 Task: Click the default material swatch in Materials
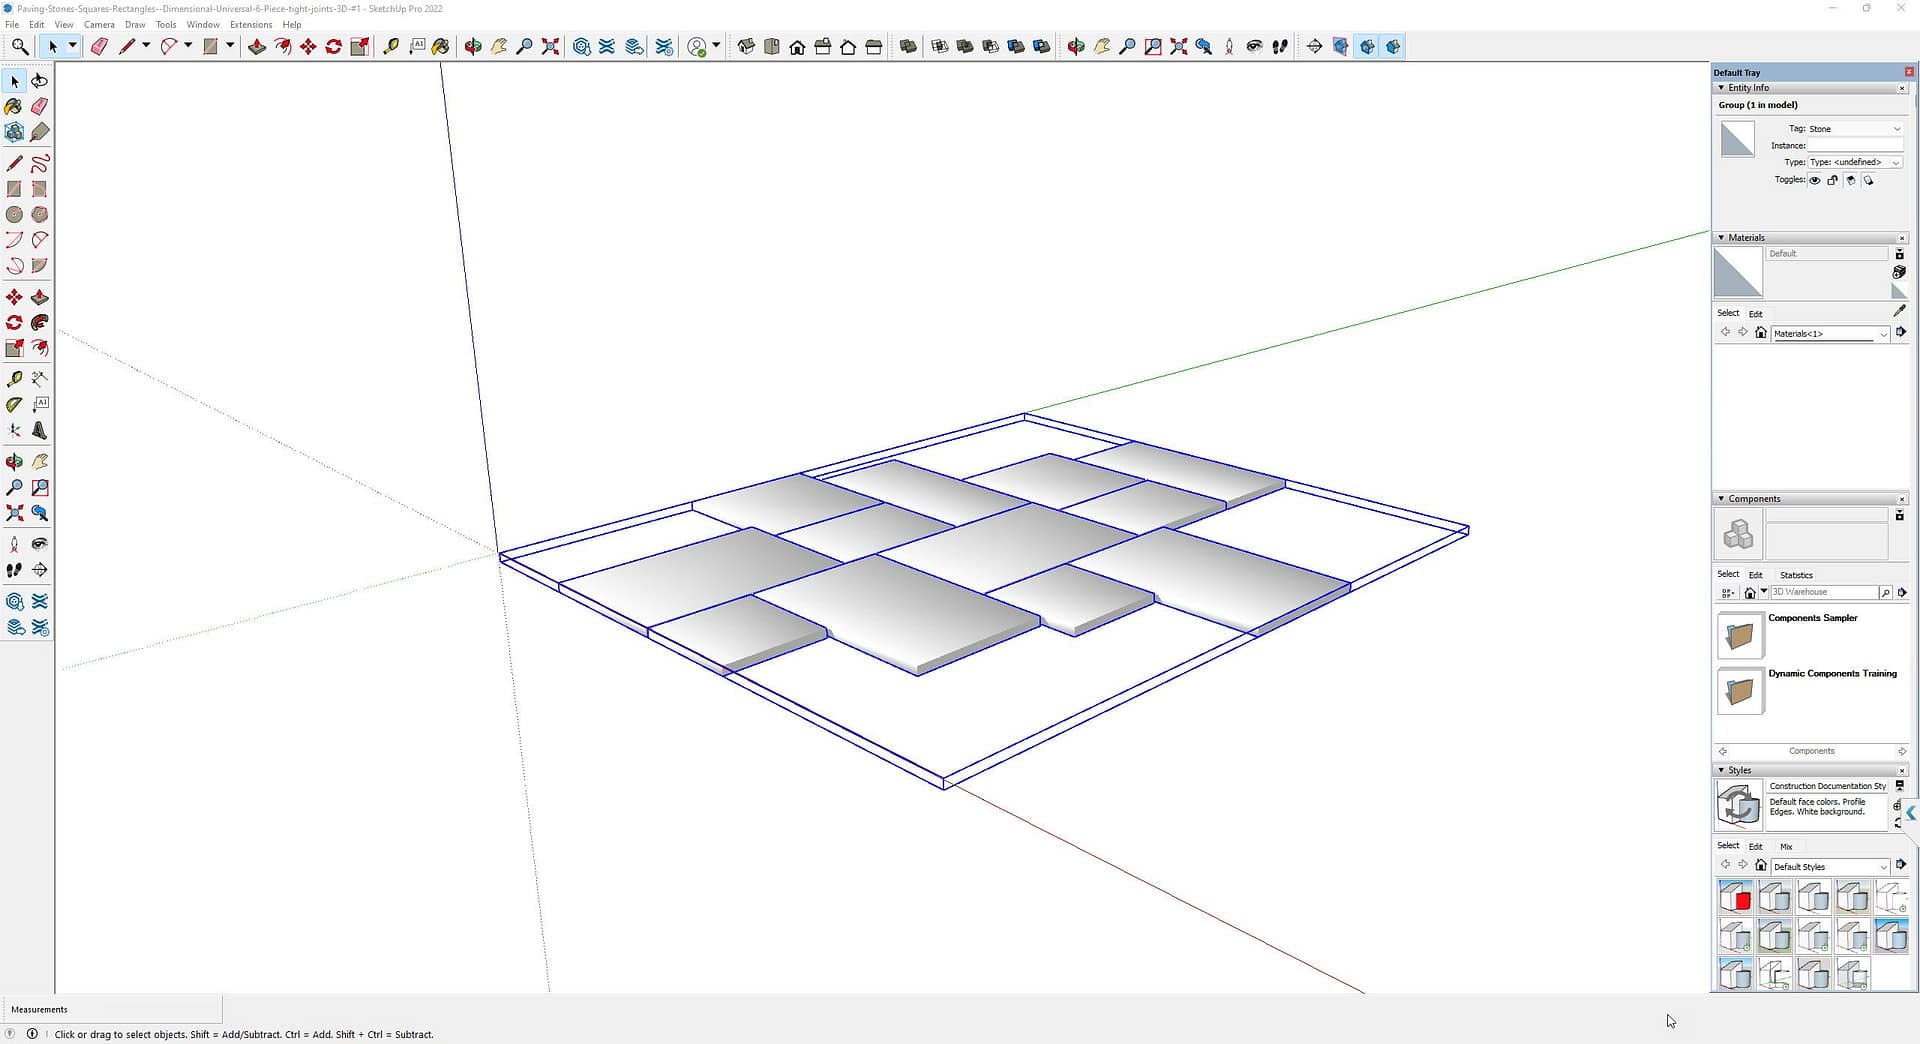click(x=1737, y=274)
